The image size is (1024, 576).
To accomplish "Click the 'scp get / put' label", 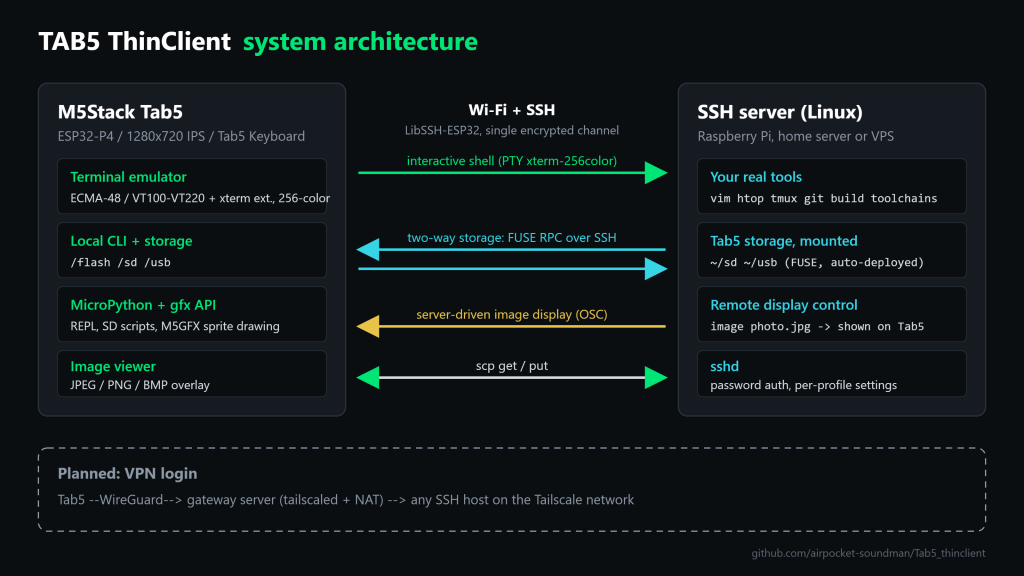I will [511, 366].
